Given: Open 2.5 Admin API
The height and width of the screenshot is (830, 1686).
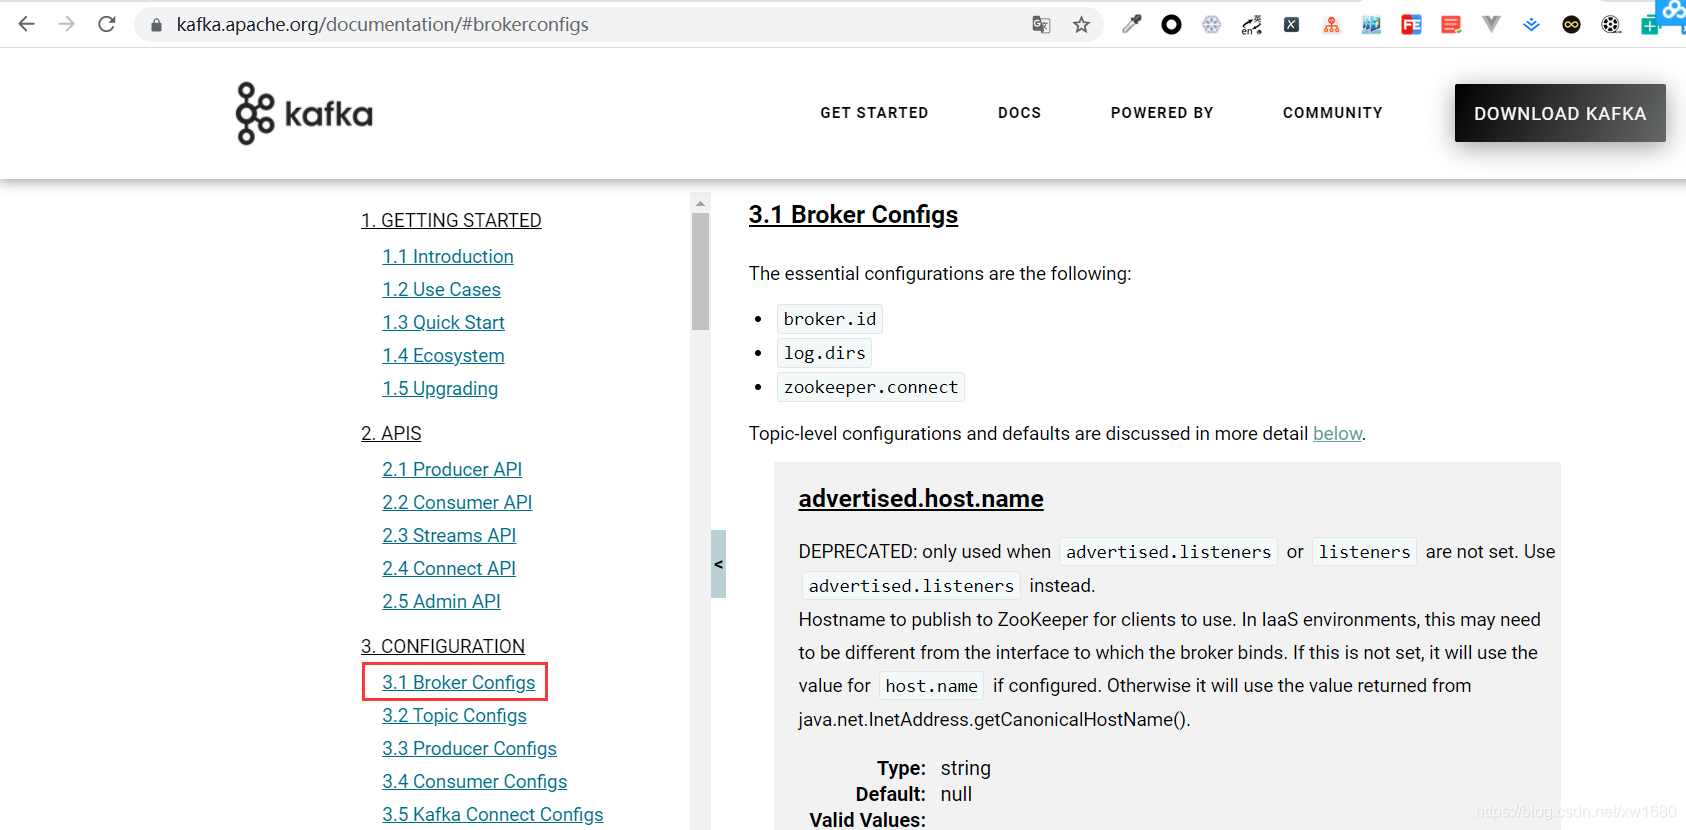Looking at the screenshot, I should tap(441, 601).
